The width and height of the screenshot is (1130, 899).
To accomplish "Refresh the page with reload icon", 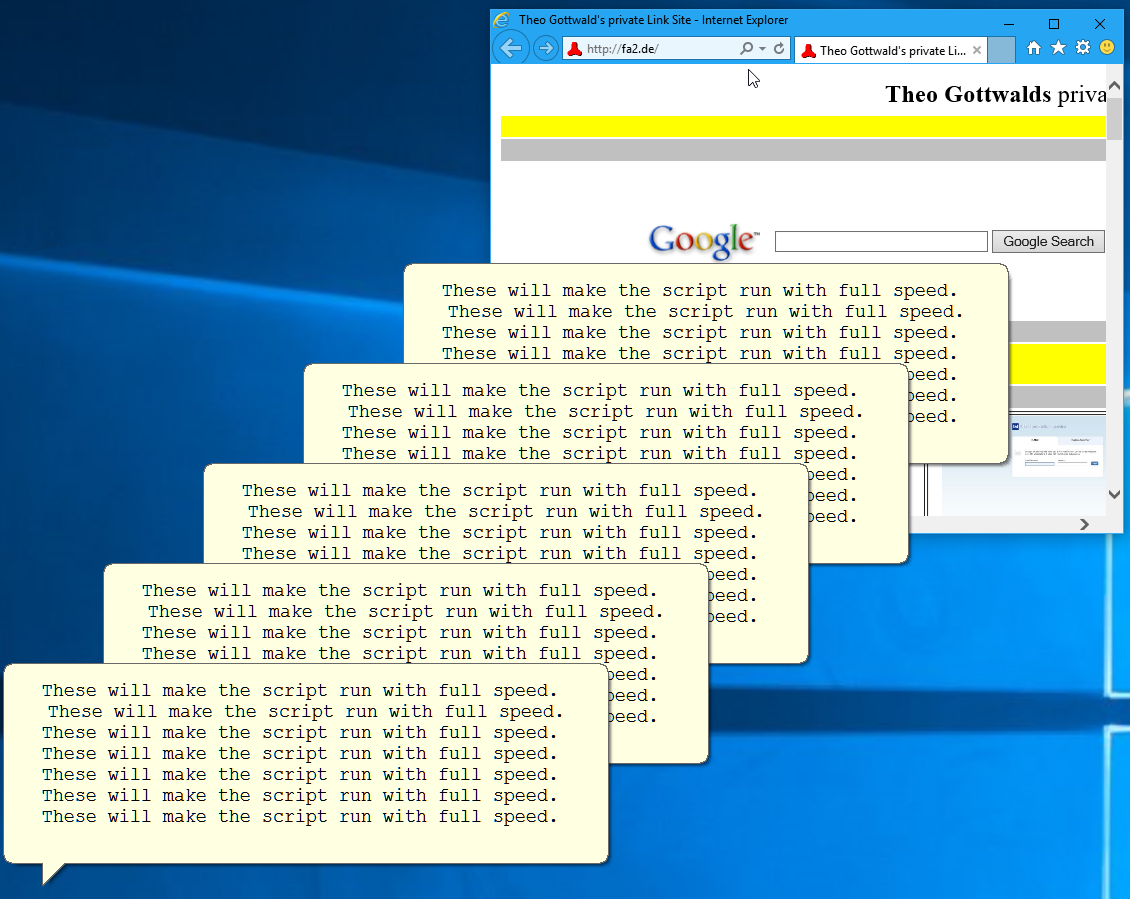I will (779, 49).
